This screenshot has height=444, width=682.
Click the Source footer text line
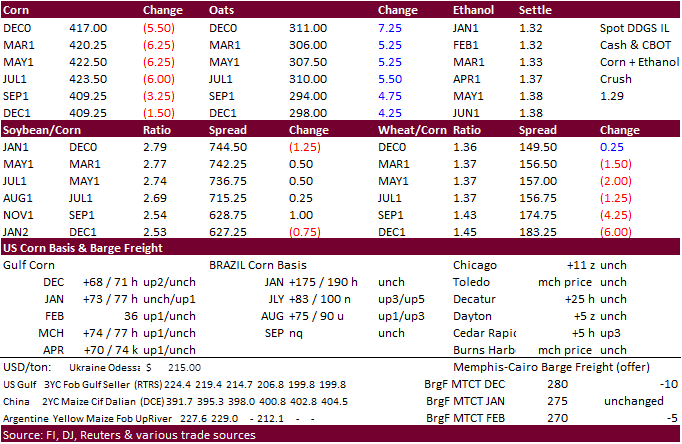[129, 435]
